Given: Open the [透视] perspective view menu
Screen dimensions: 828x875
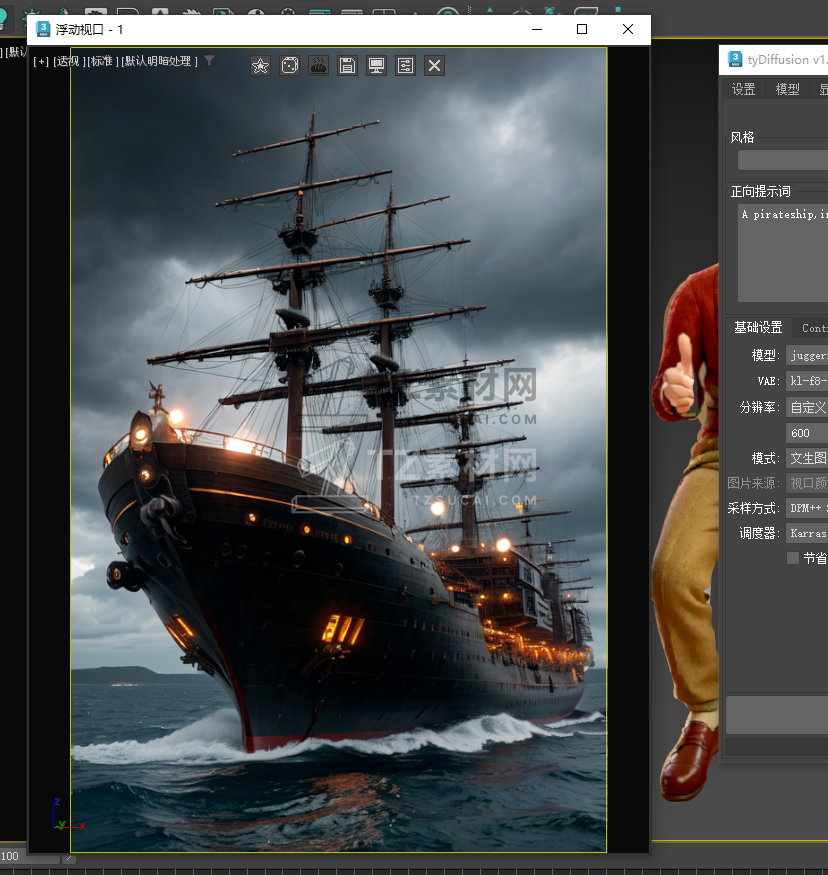Looking at the screenshot, I should click(69, 61).
